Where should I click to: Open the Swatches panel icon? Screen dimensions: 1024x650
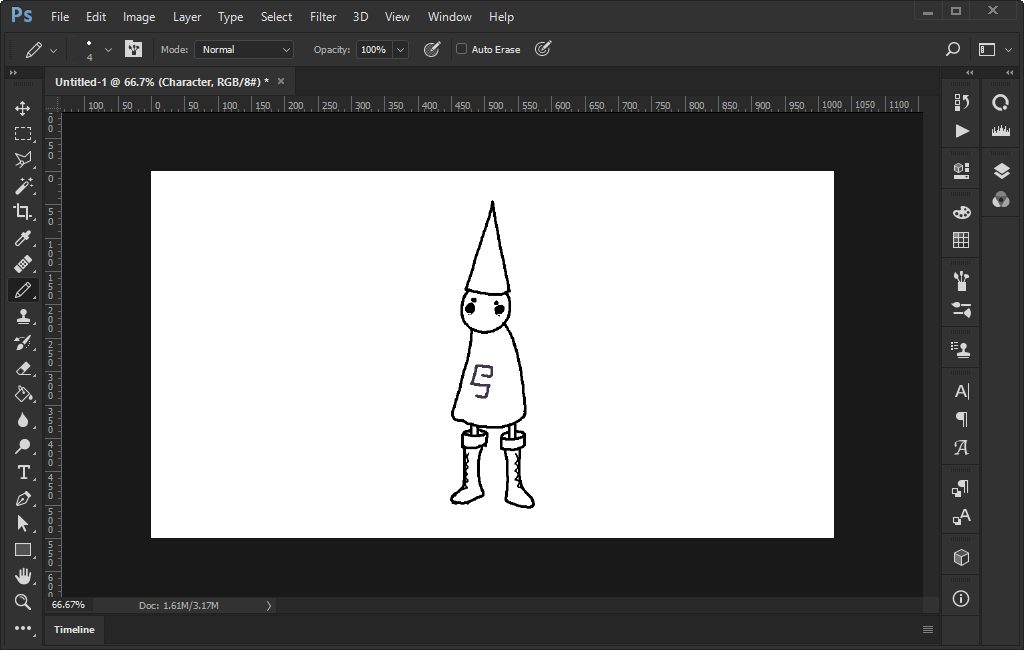961,240
